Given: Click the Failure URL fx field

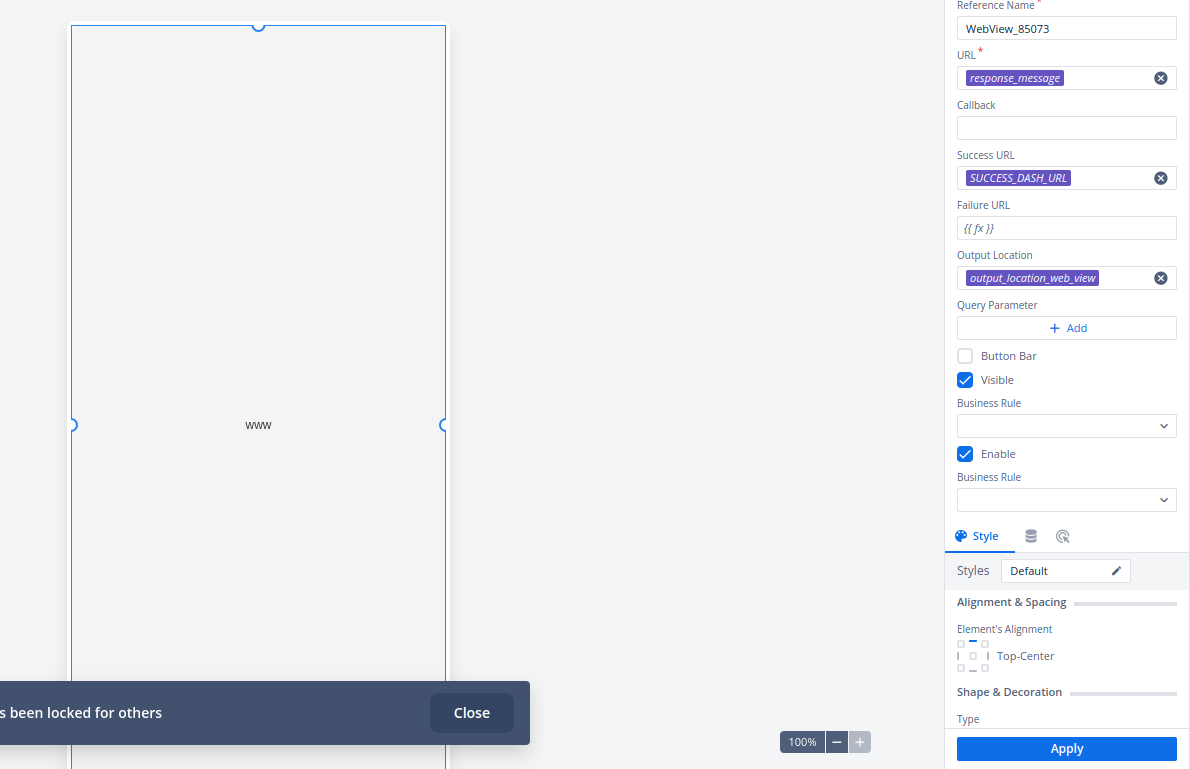Looking at the screenshot, I should tap(1066, 228).
